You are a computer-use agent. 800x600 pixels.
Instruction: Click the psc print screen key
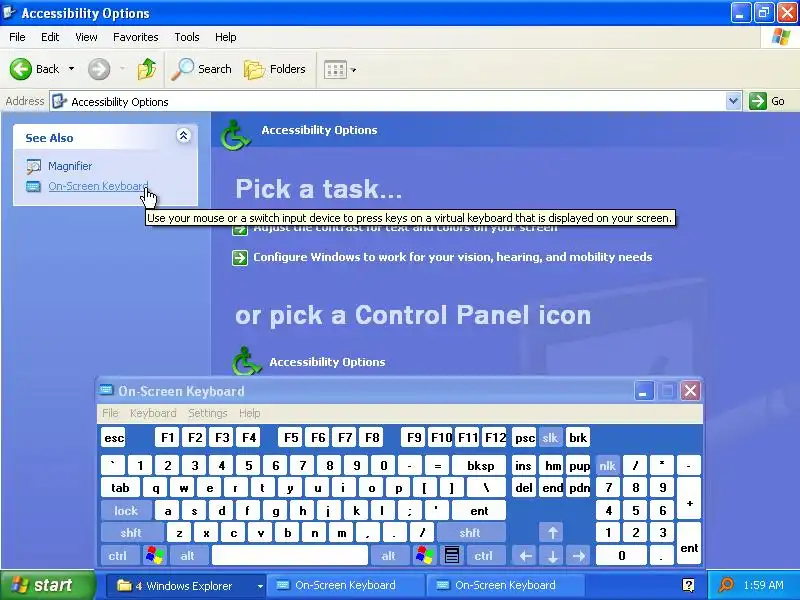[524, 438]
